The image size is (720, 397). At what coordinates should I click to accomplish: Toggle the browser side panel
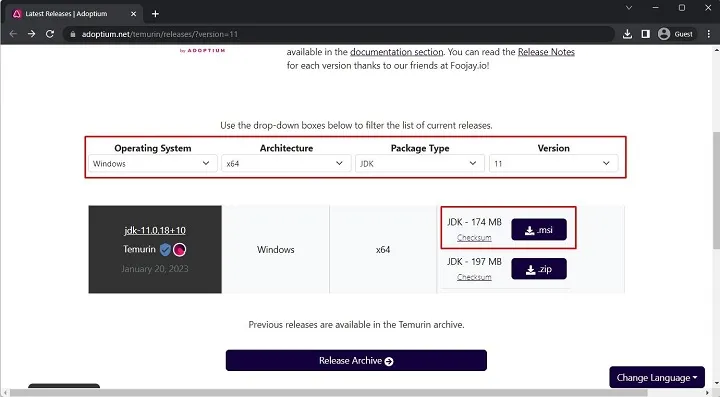pyautogui.click(x=645, y=34)
